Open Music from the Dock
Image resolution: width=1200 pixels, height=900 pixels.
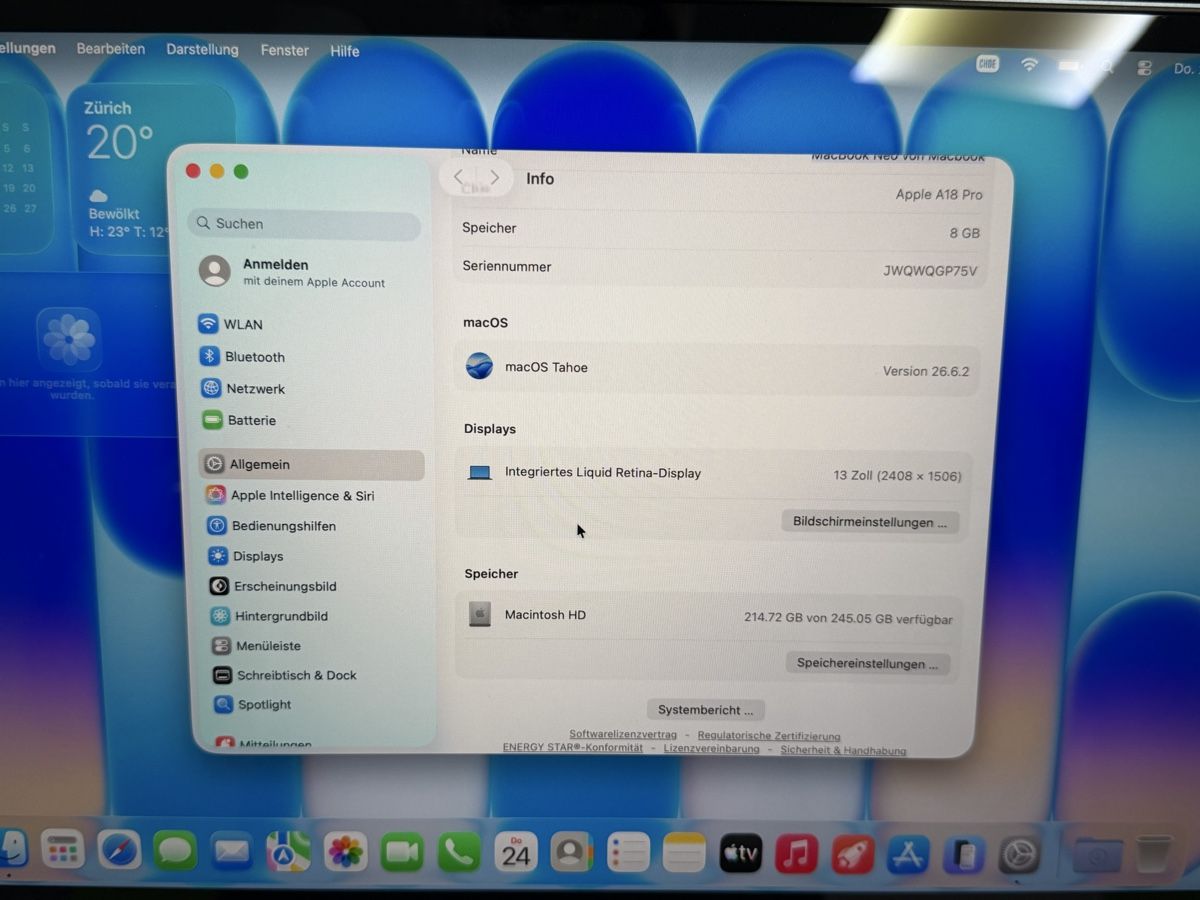[797, 854]
